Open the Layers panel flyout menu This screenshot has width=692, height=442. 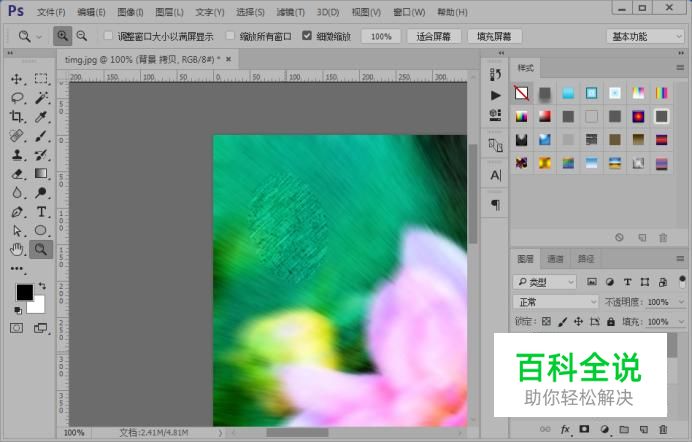tap(680, 258)
